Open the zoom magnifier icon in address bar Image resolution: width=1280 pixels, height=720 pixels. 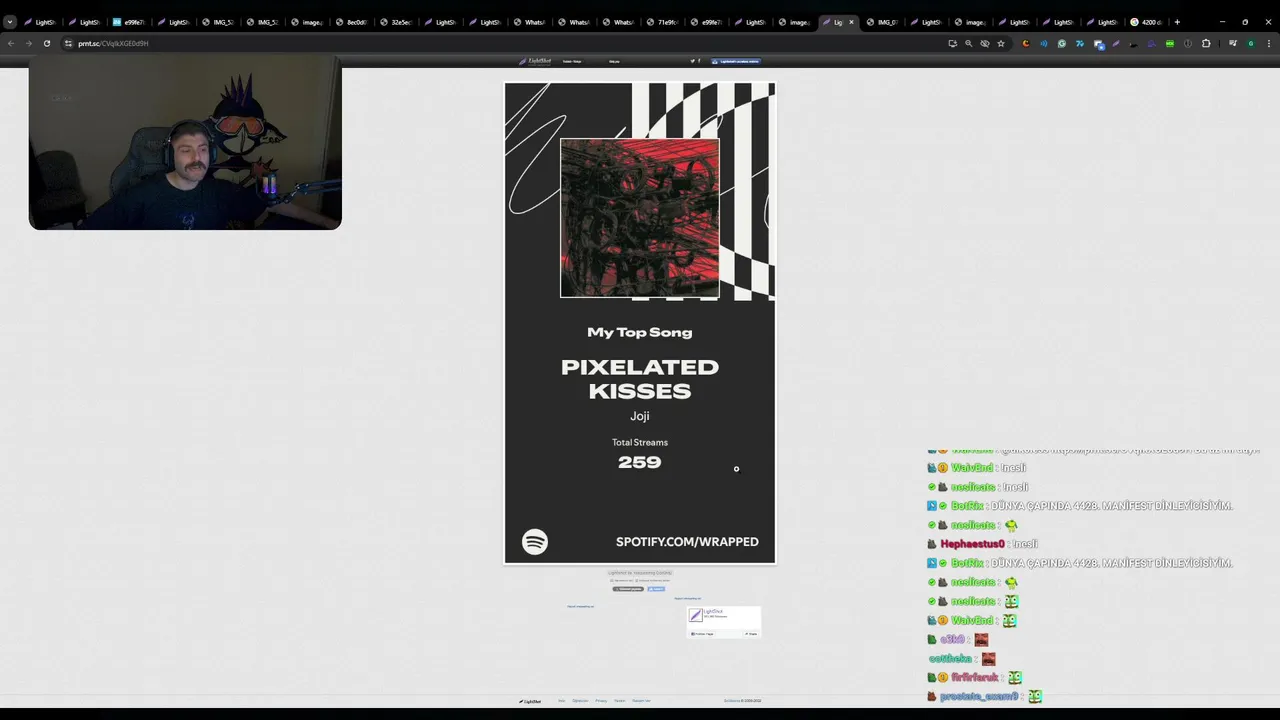(x=968, y=43)
